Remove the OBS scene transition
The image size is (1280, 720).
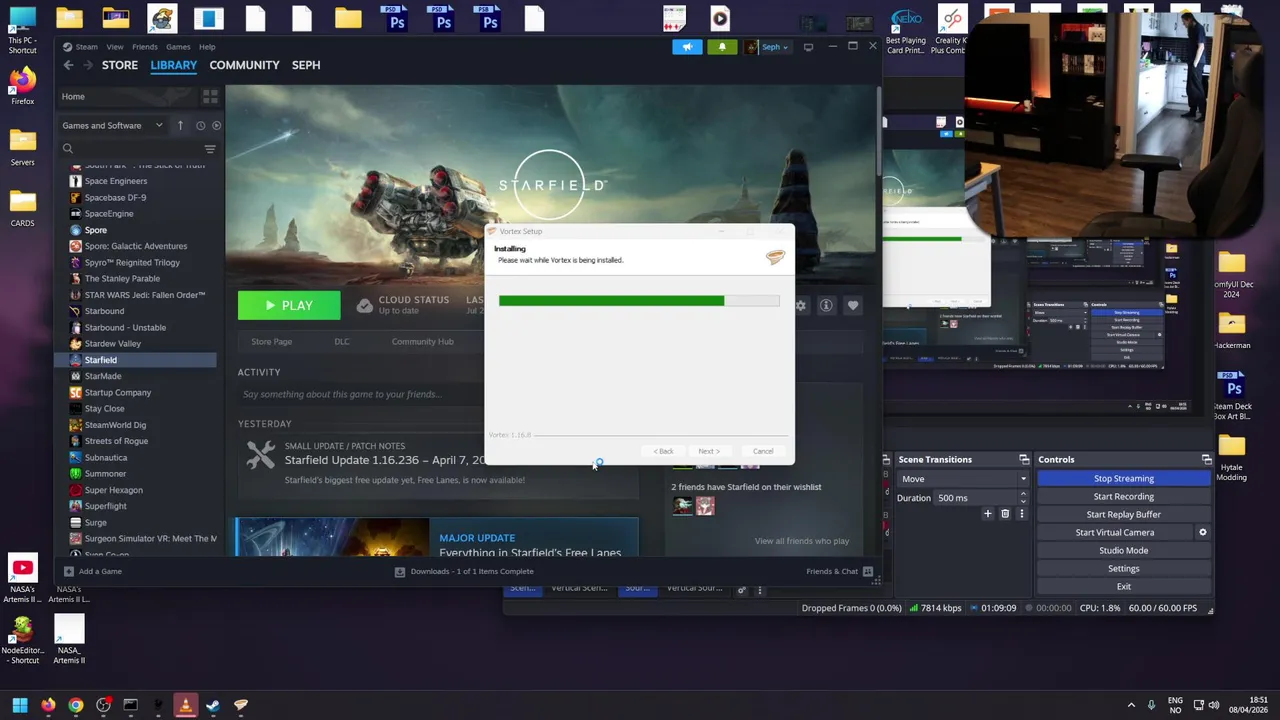point(1005,514)
